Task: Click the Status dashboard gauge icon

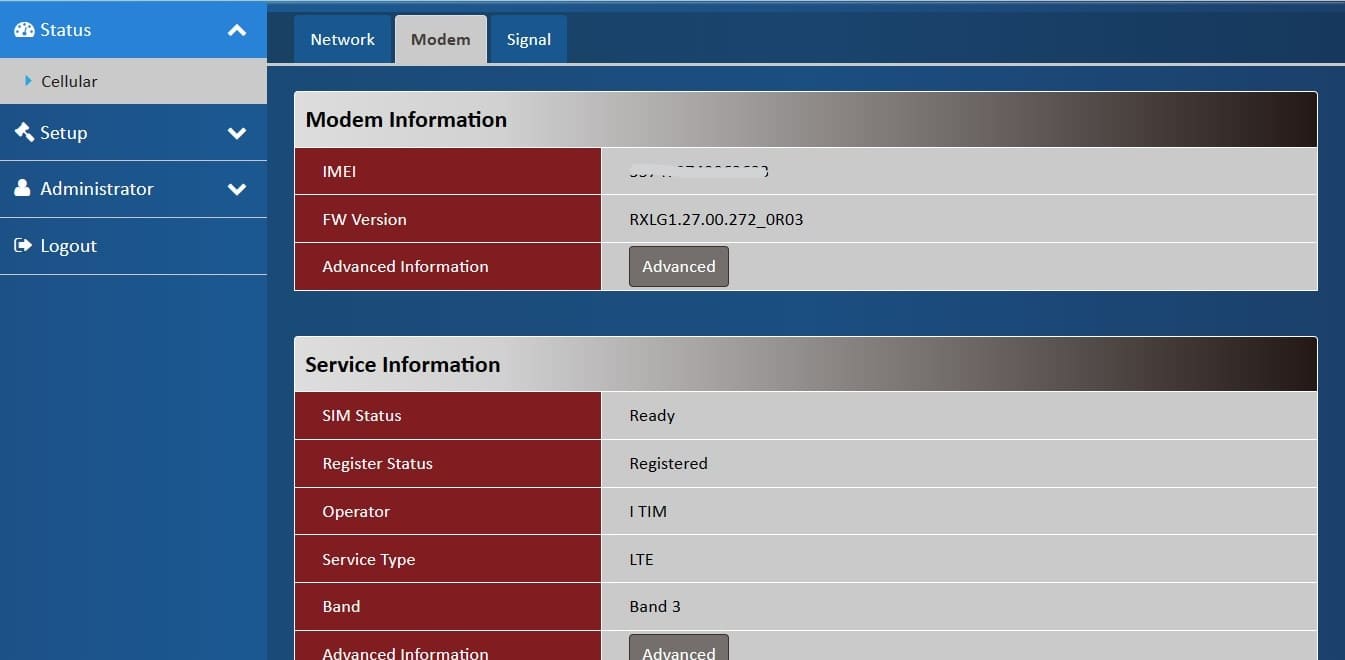Action: pos(24,30)
